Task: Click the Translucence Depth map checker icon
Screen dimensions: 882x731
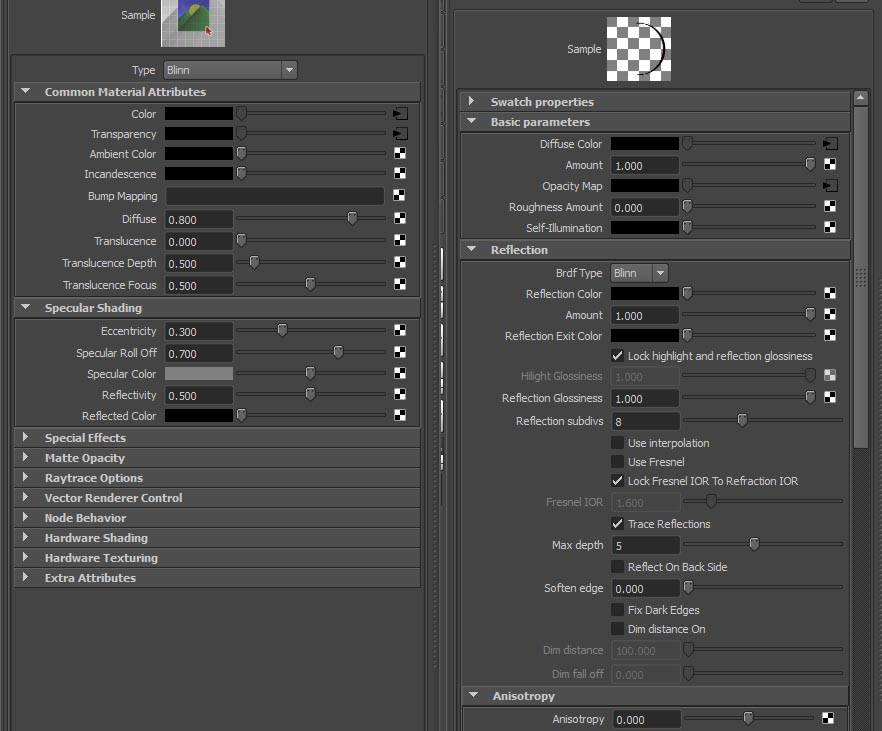Action: (x=400, y=262)
